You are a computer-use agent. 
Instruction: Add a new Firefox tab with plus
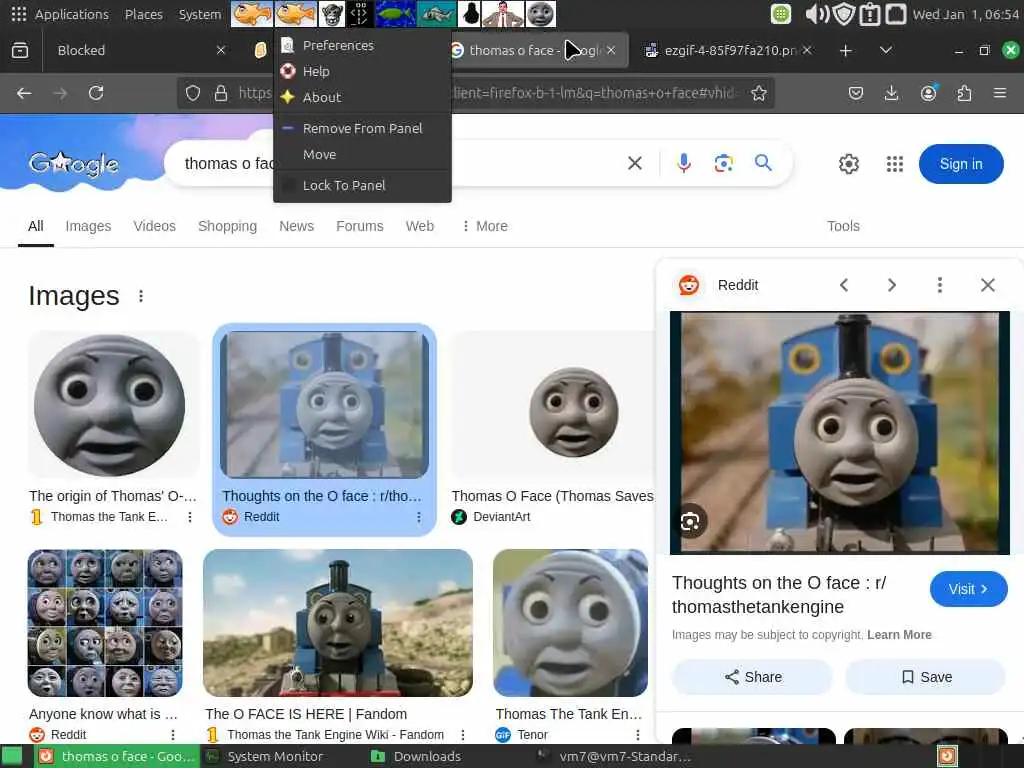coord(845,50)
